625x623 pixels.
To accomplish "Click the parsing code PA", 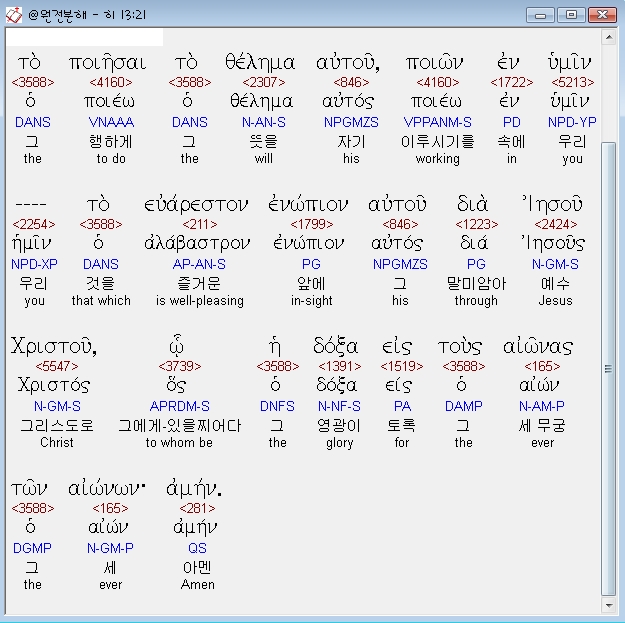I will [402, 406].
